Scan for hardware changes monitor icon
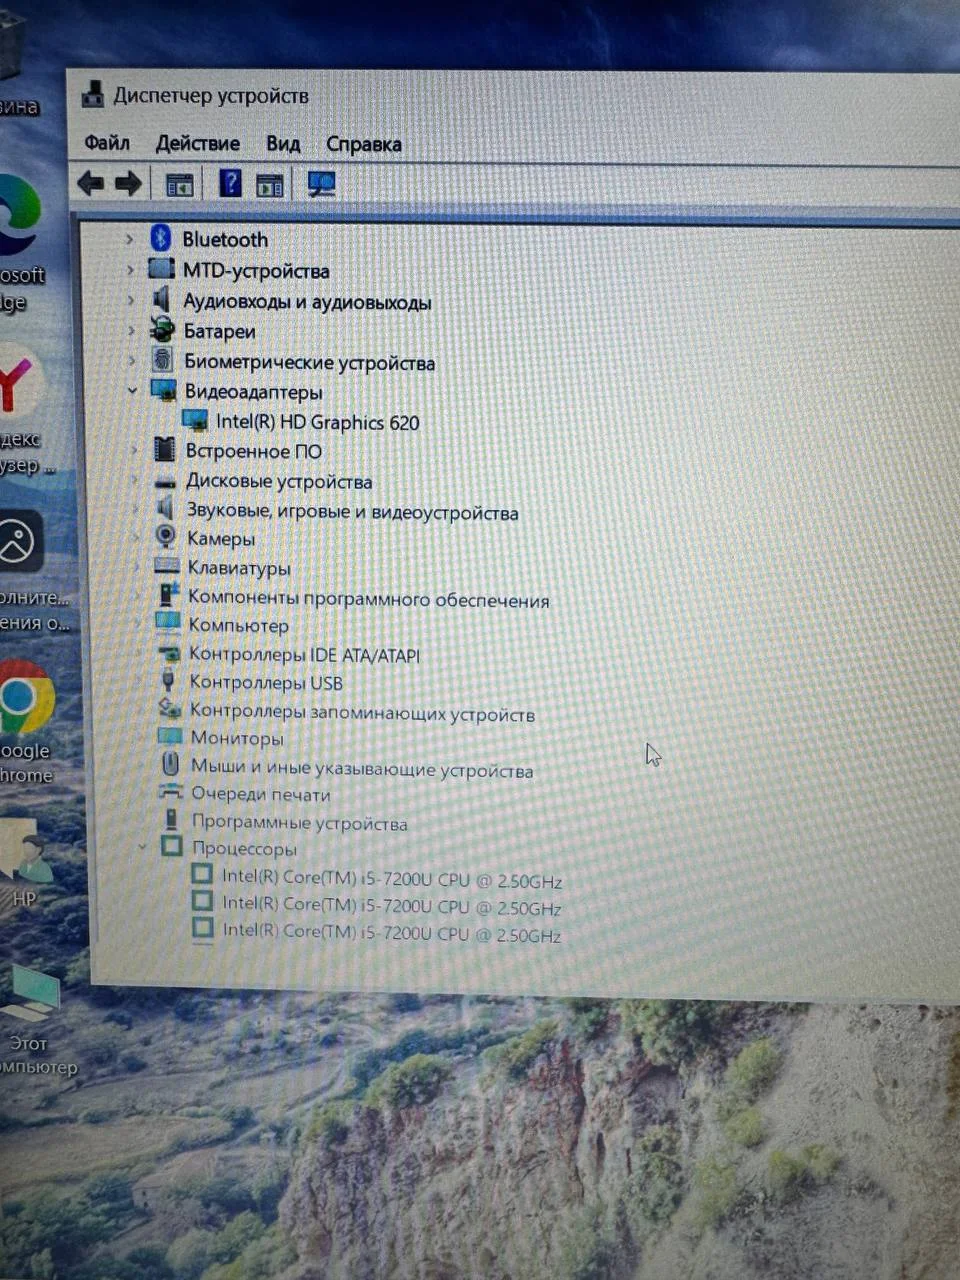 point(321,184)
